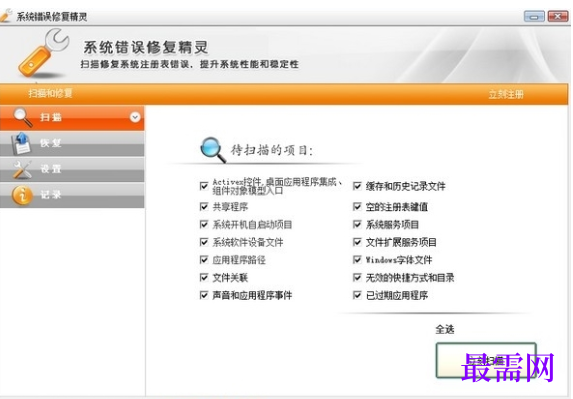Toggle the 系统开机自启动项目 checkbox

(x=204, y=224)
